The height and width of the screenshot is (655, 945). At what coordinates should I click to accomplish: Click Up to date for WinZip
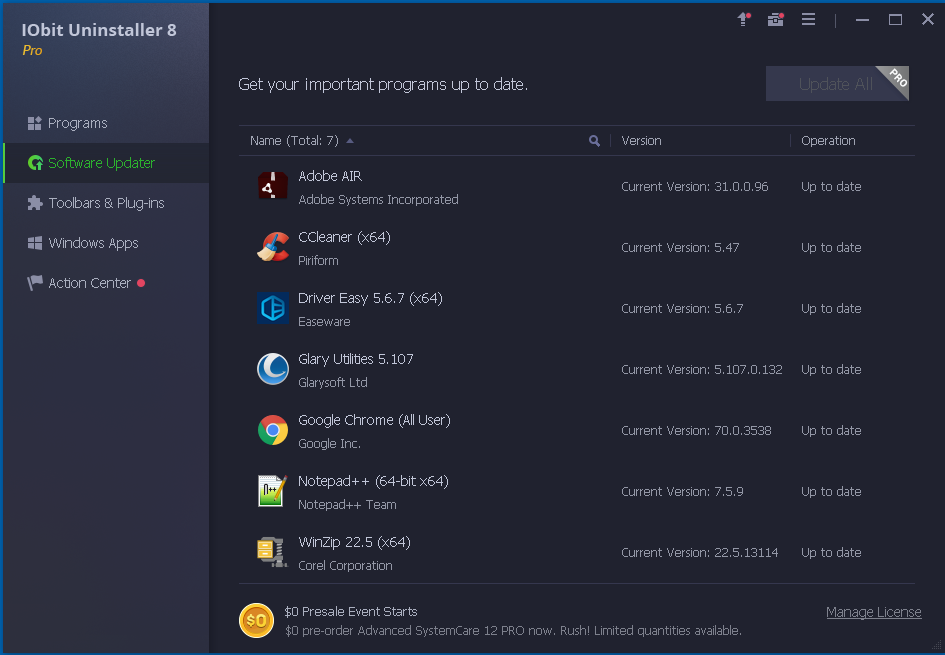831,552
